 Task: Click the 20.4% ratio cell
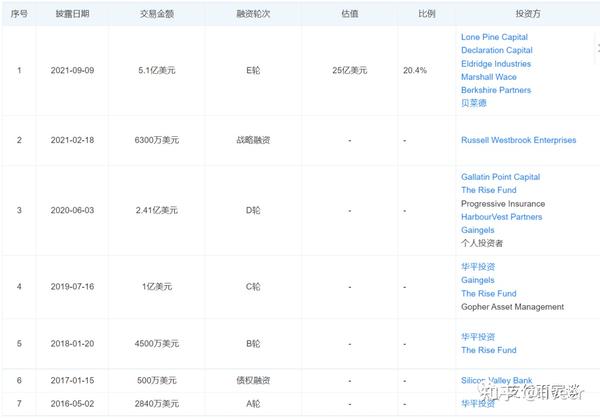(415, 70)
